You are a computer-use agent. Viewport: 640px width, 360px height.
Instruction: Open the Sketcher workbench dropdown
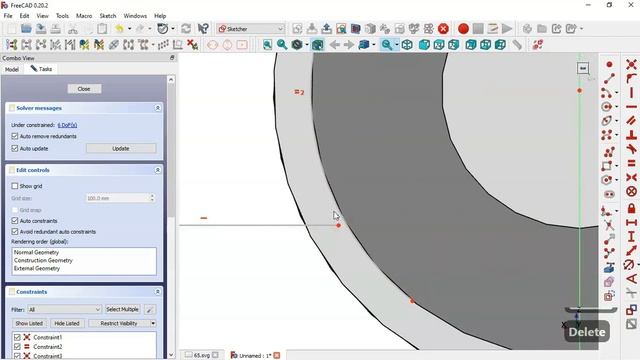(x=251, y=29)
